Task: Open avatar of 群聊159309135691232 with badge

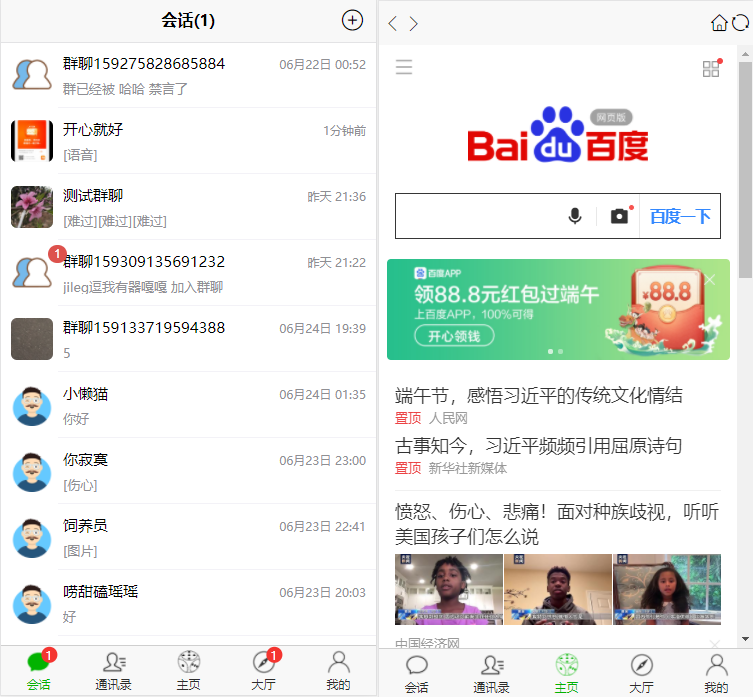Action: [x=32, y=273]
